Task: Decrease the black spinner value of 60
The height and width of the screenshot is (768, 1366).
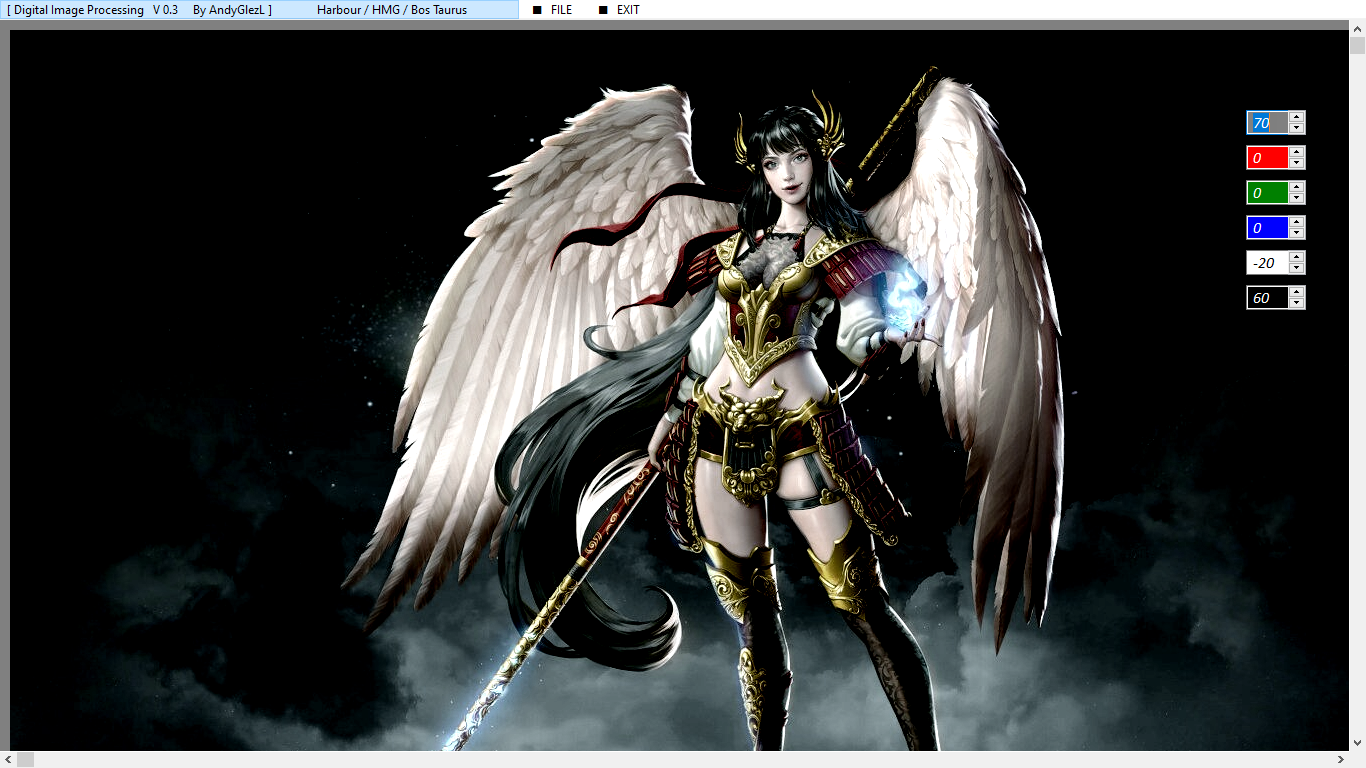Action: point(1297,303)
